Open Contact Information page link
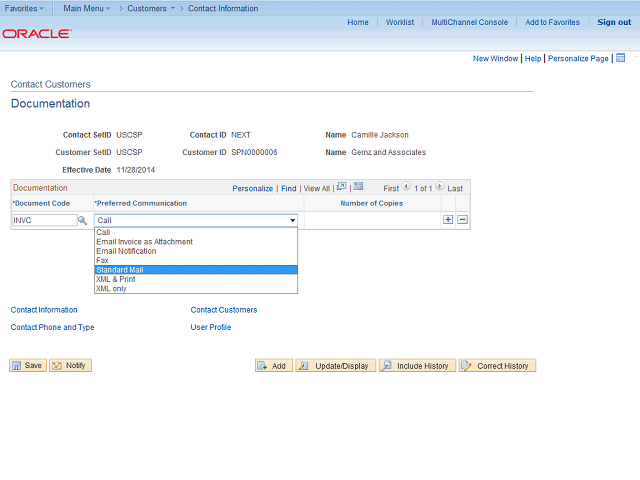Screen dimensions: 640x480 point(44,310)
